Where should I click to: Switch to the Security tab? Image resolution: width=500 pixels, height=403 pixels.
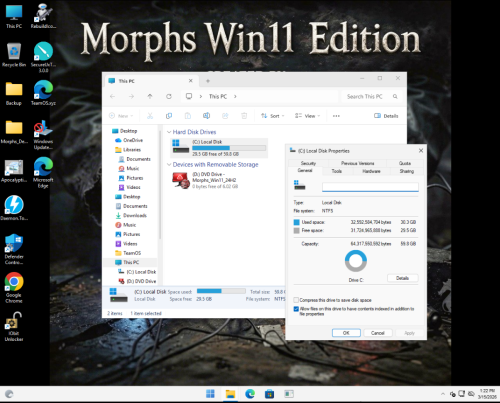click(x=308, y=163)
